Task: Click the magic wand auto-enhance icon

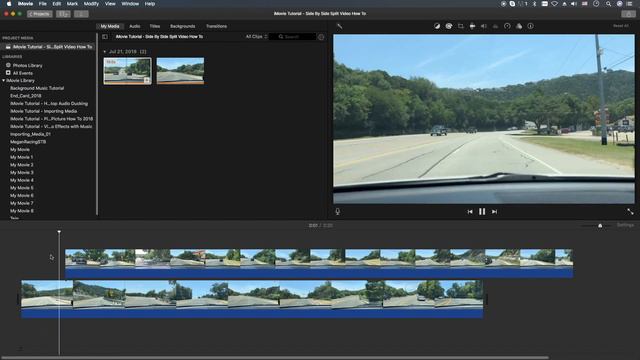Action: [339, 26]
